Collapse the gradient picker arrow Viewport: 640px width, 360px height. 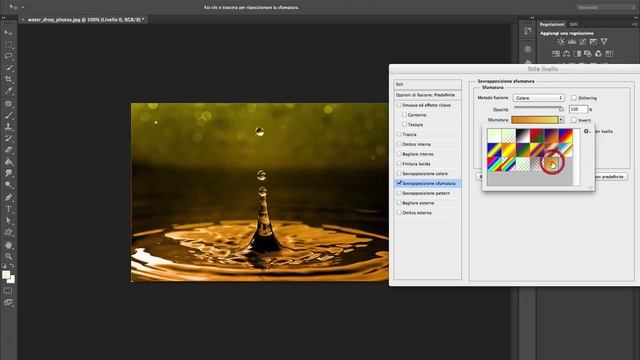[562, 120]
